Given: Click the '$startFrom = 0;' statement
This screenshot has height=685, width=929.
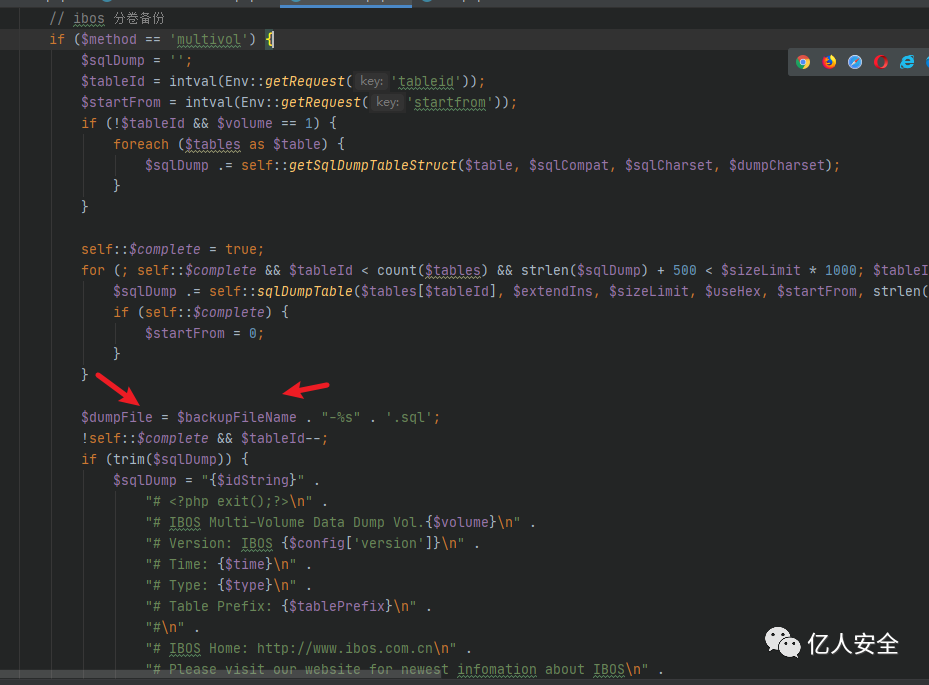Looking at the screenshot, I should coord(204,334).
